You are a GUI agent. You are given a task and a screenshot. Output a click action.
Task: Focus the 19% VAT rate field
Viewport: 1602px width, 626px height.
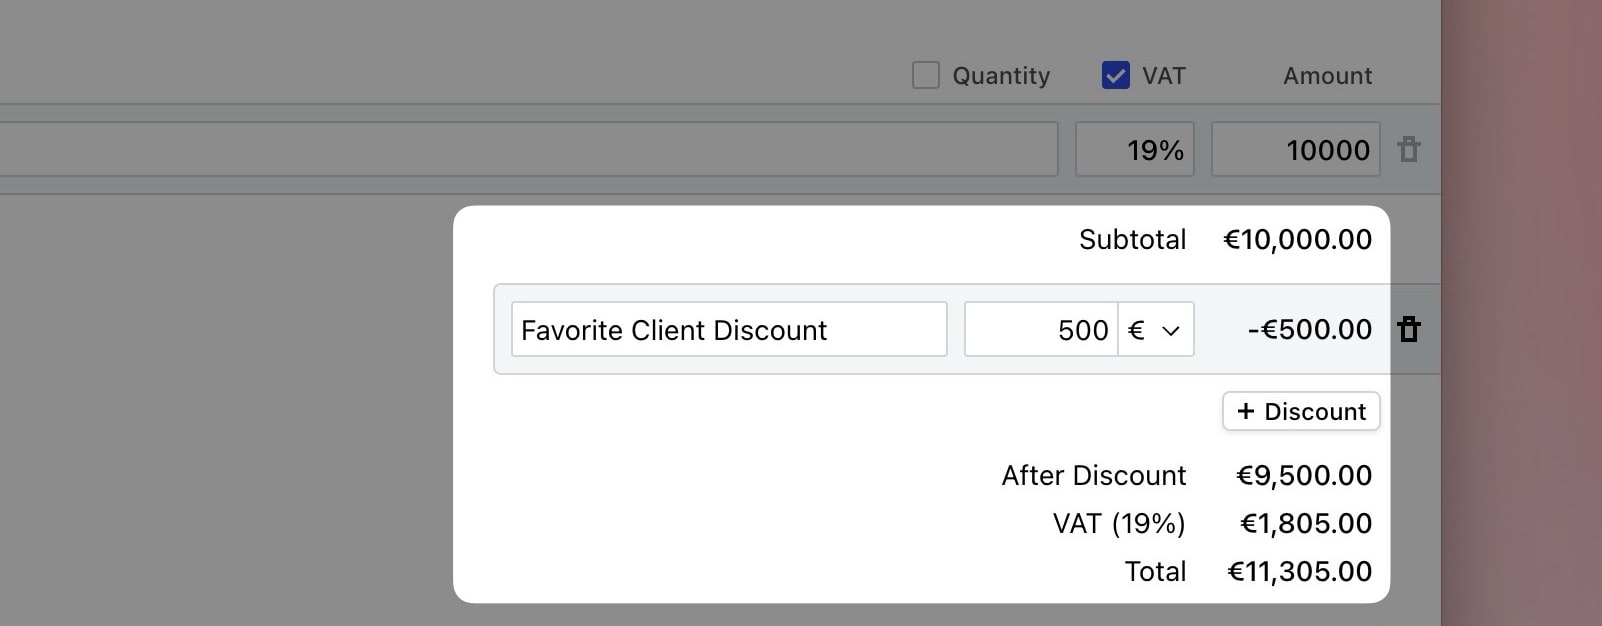1134,150
